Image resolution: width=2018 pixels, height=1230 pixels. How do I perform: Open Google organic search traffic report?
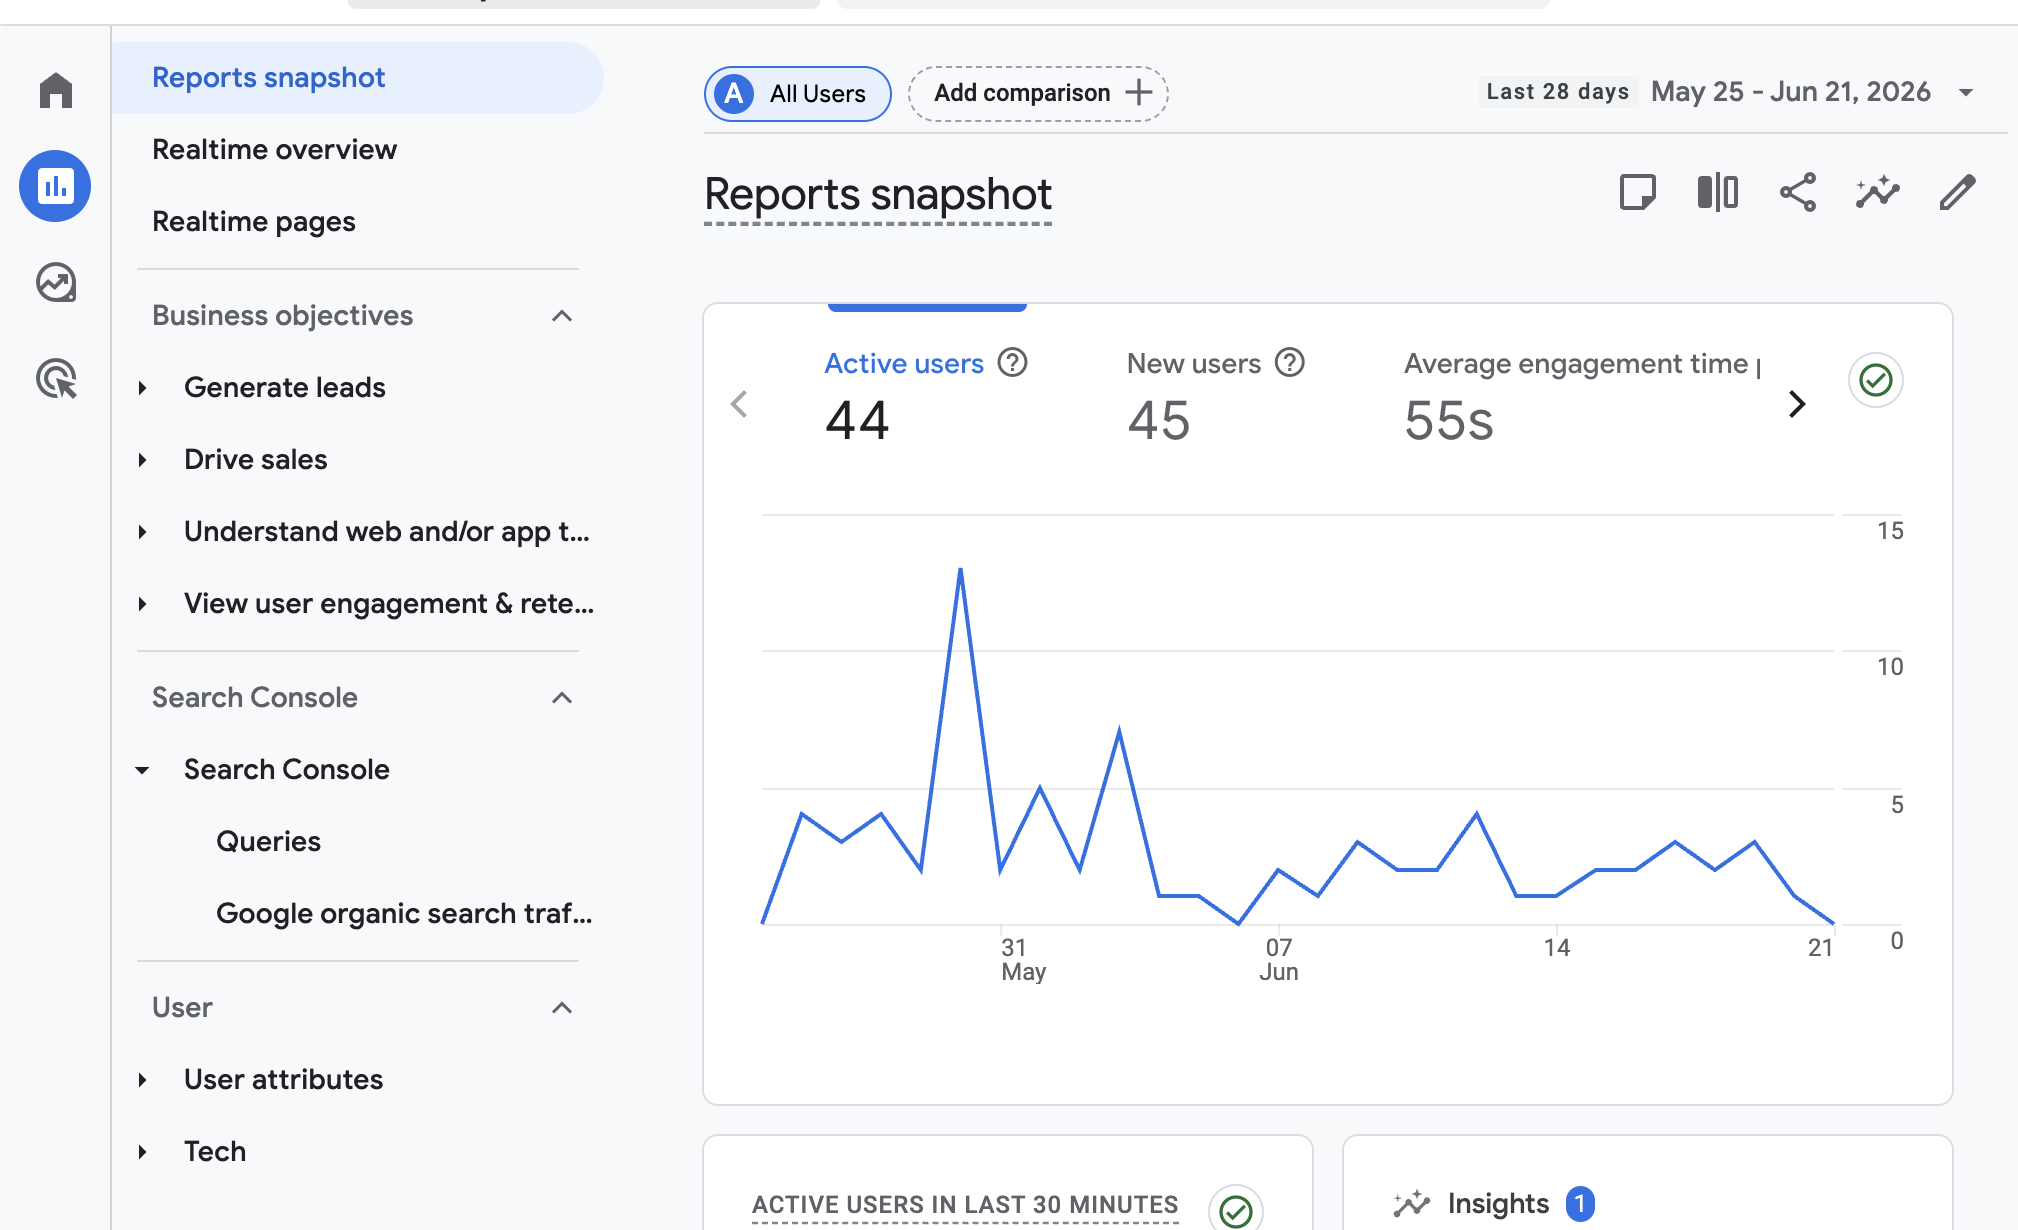[x=404, y=914]
